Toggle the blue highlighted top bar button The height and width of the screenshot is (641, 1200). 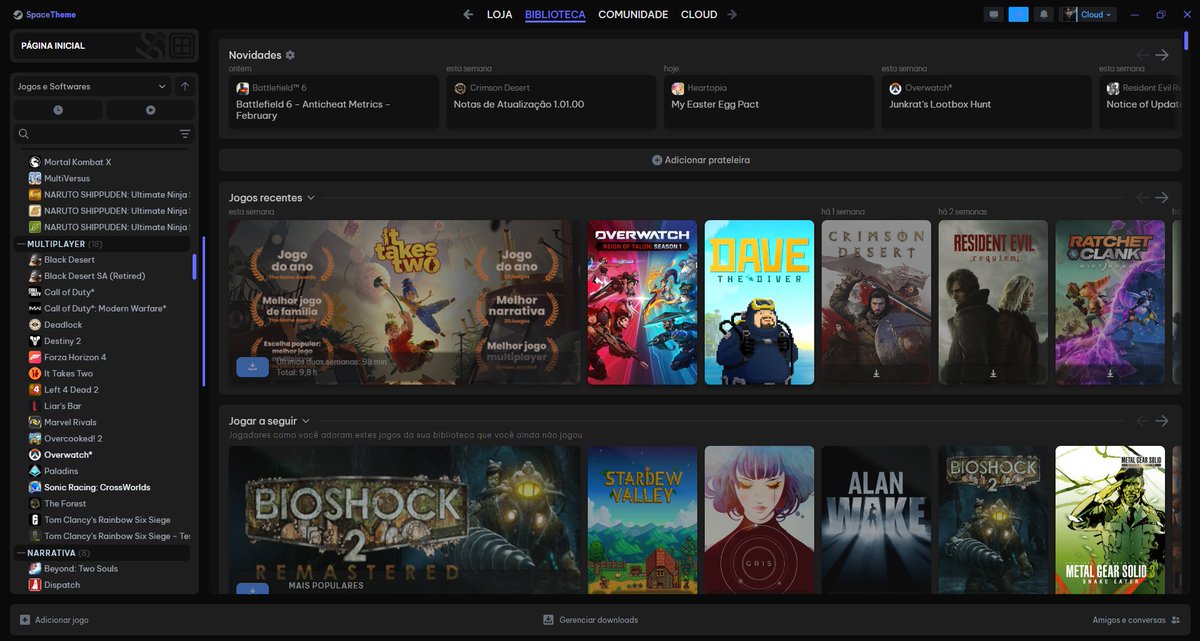coord(1018,15)
